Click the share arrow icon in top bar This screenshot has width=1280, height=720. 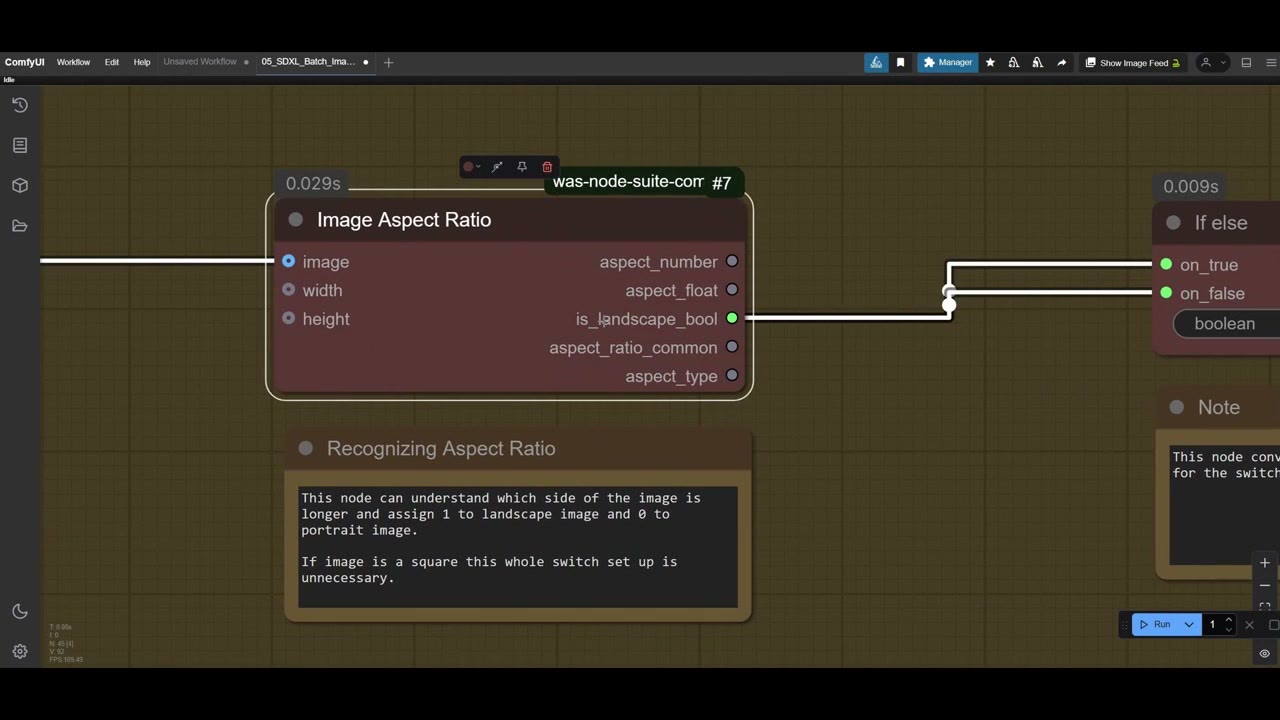pyautogui.click(x=1061, y=62)
